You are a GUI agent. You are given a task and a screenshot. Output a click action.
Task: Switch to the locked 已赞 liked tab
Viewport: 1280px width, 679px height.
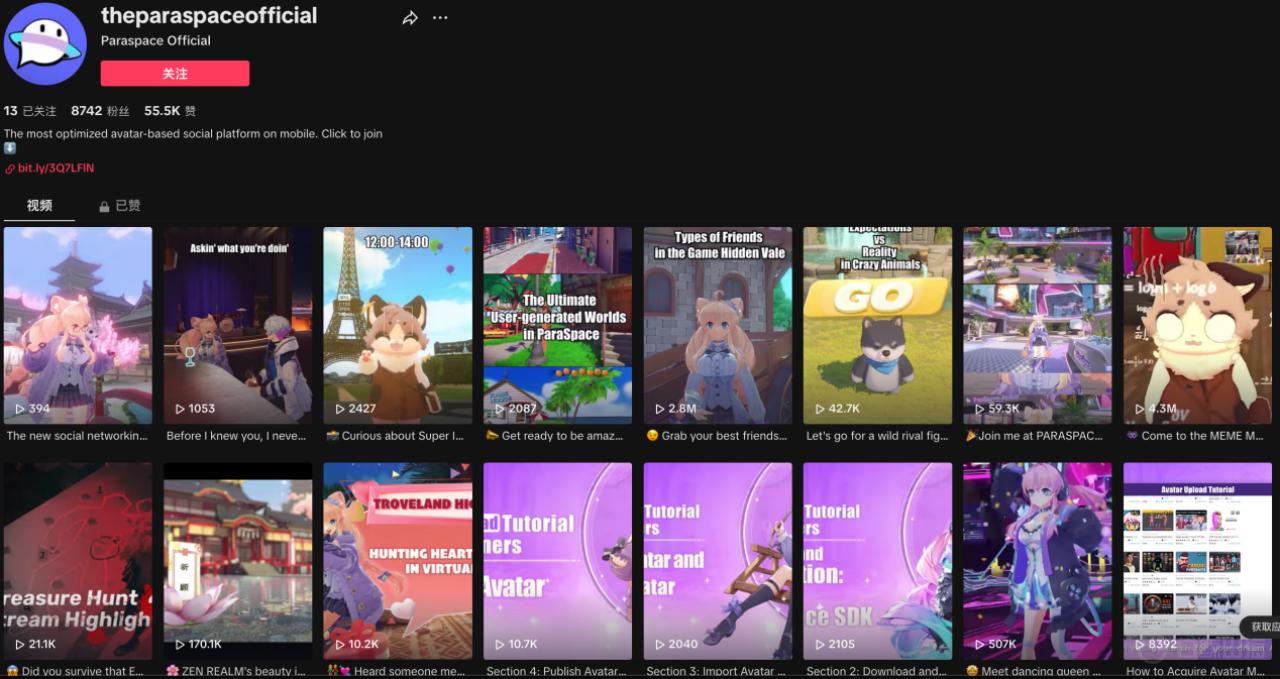(x=120, y=206)
